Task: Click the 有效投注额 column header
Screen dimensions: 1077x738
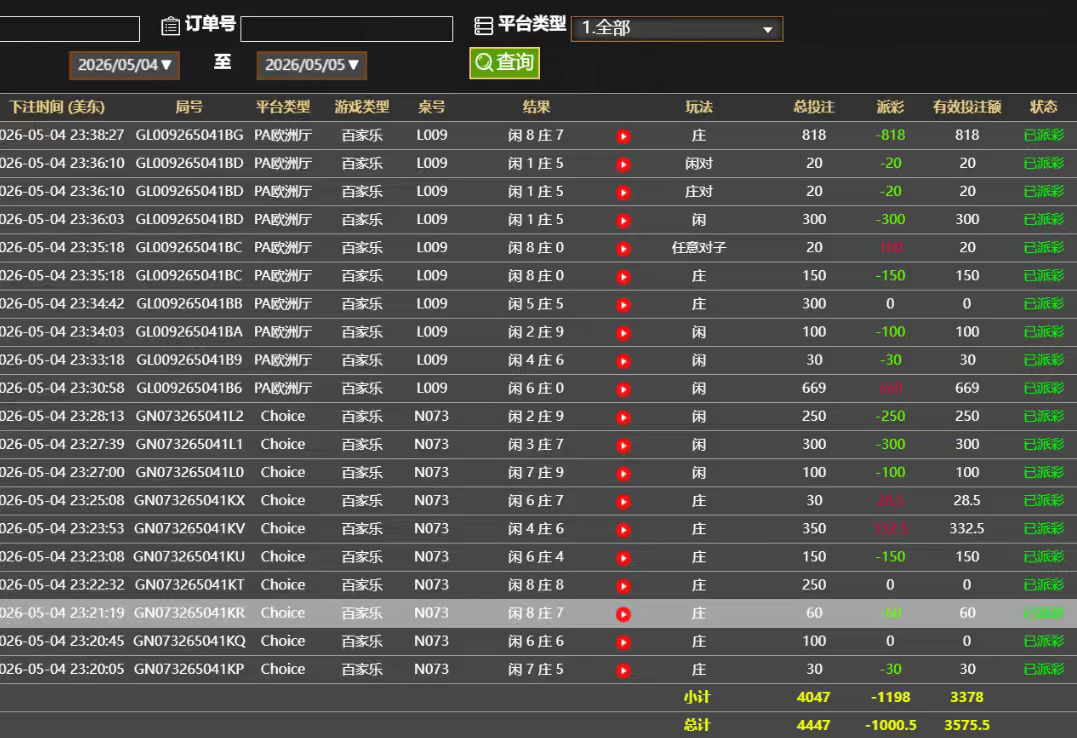Action: pos(966,107)
